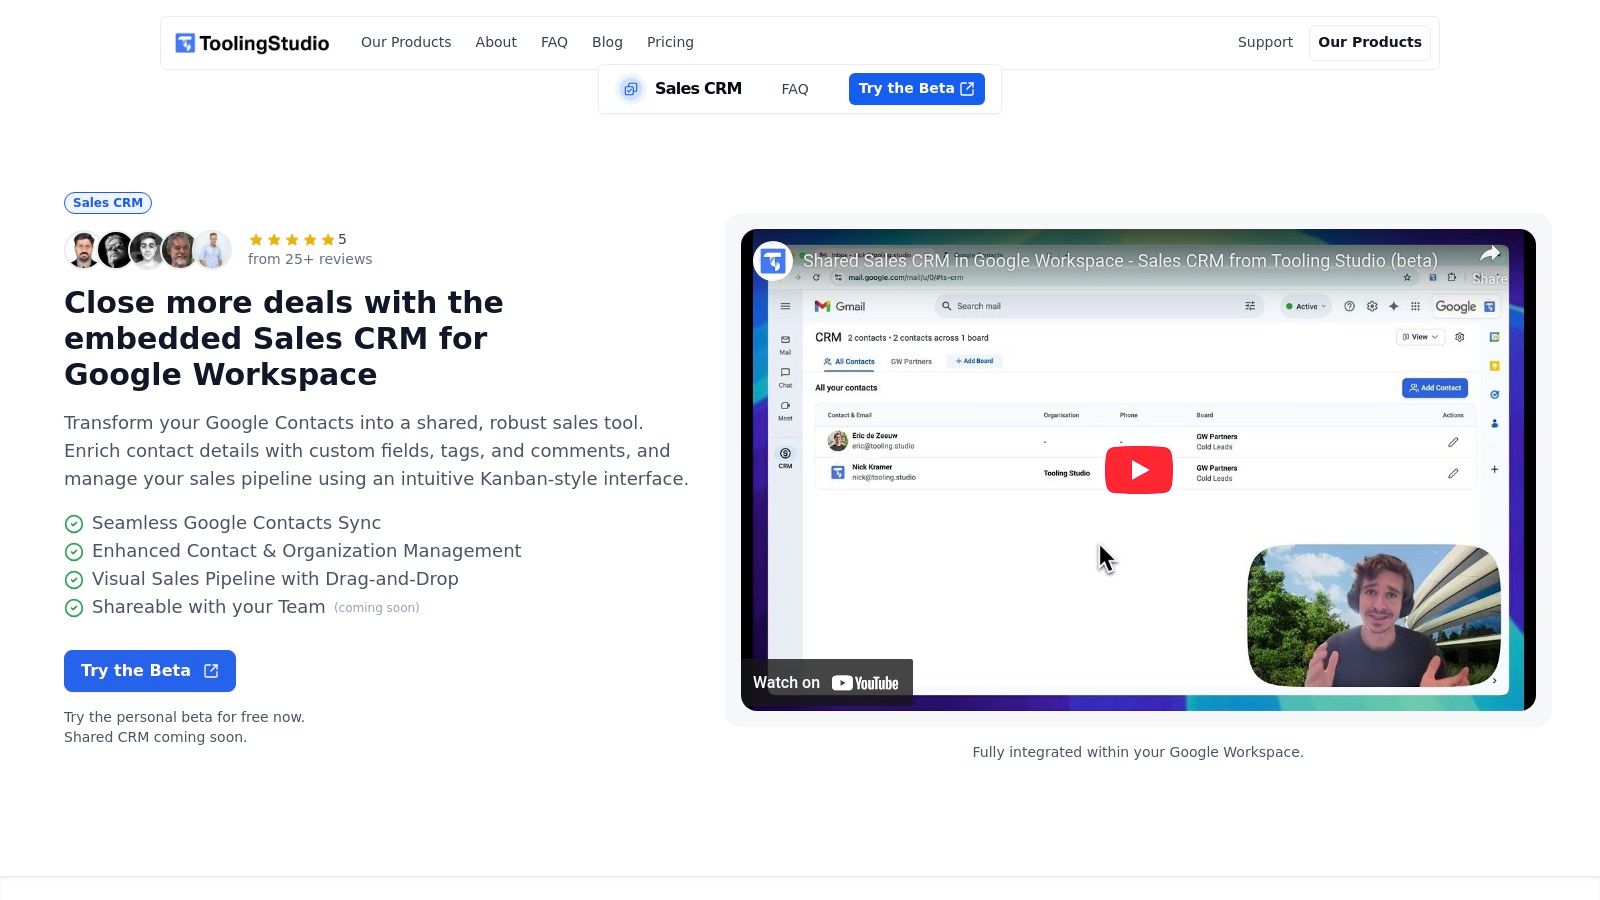
Task: Click the '(coming soon)' label
Action: (x=377, y=608)
